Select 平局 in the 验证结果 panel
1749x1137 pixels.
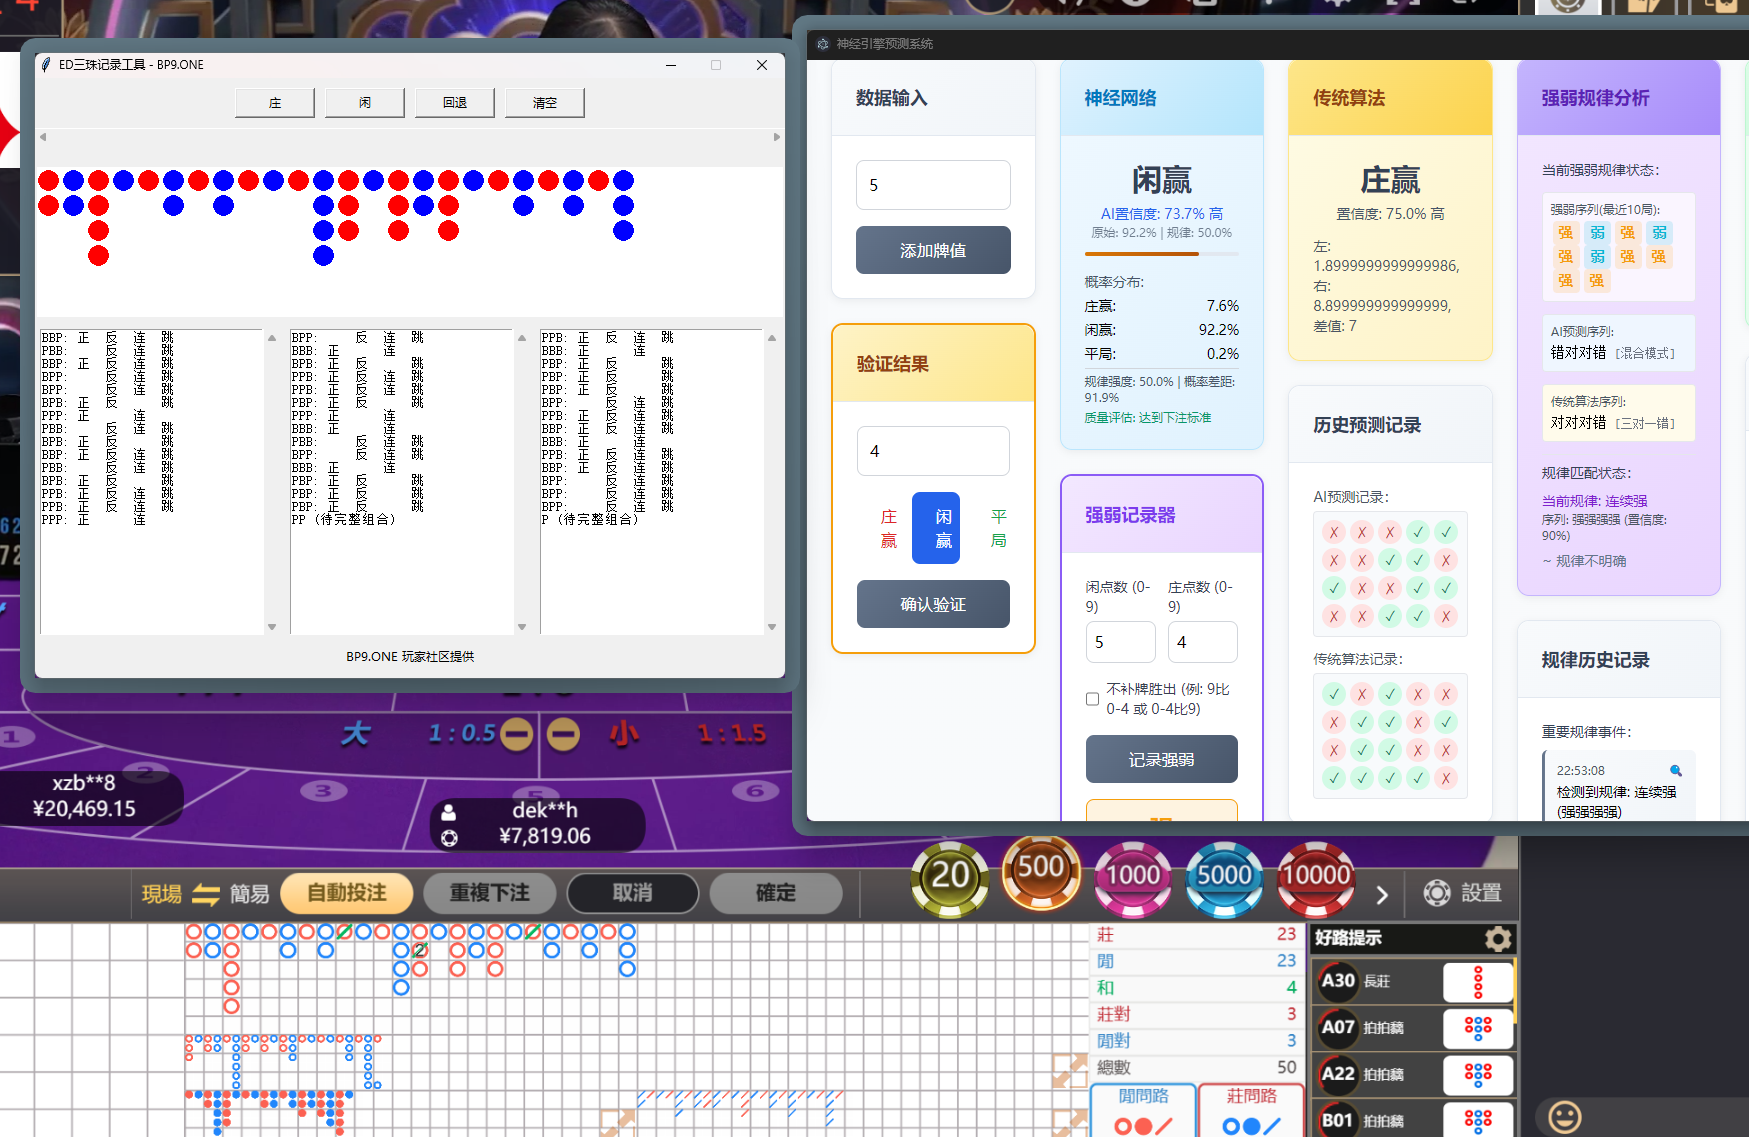tap(997, 528)
